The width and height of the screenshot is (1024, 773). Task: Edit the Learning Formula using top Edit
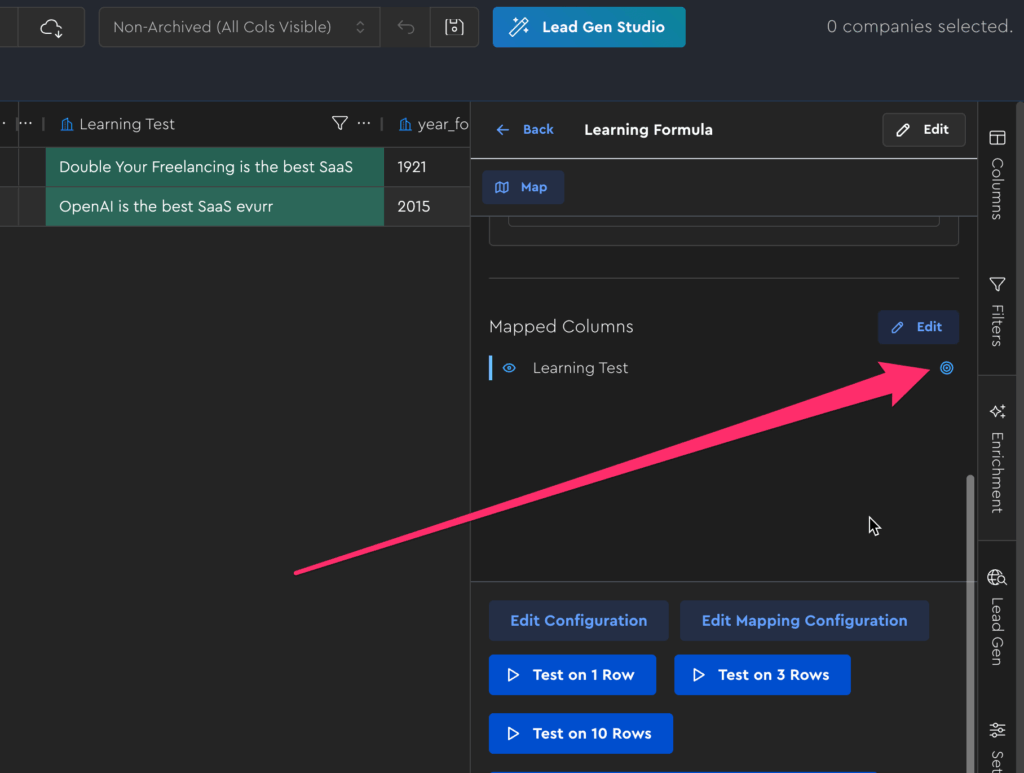pos(923,129)
